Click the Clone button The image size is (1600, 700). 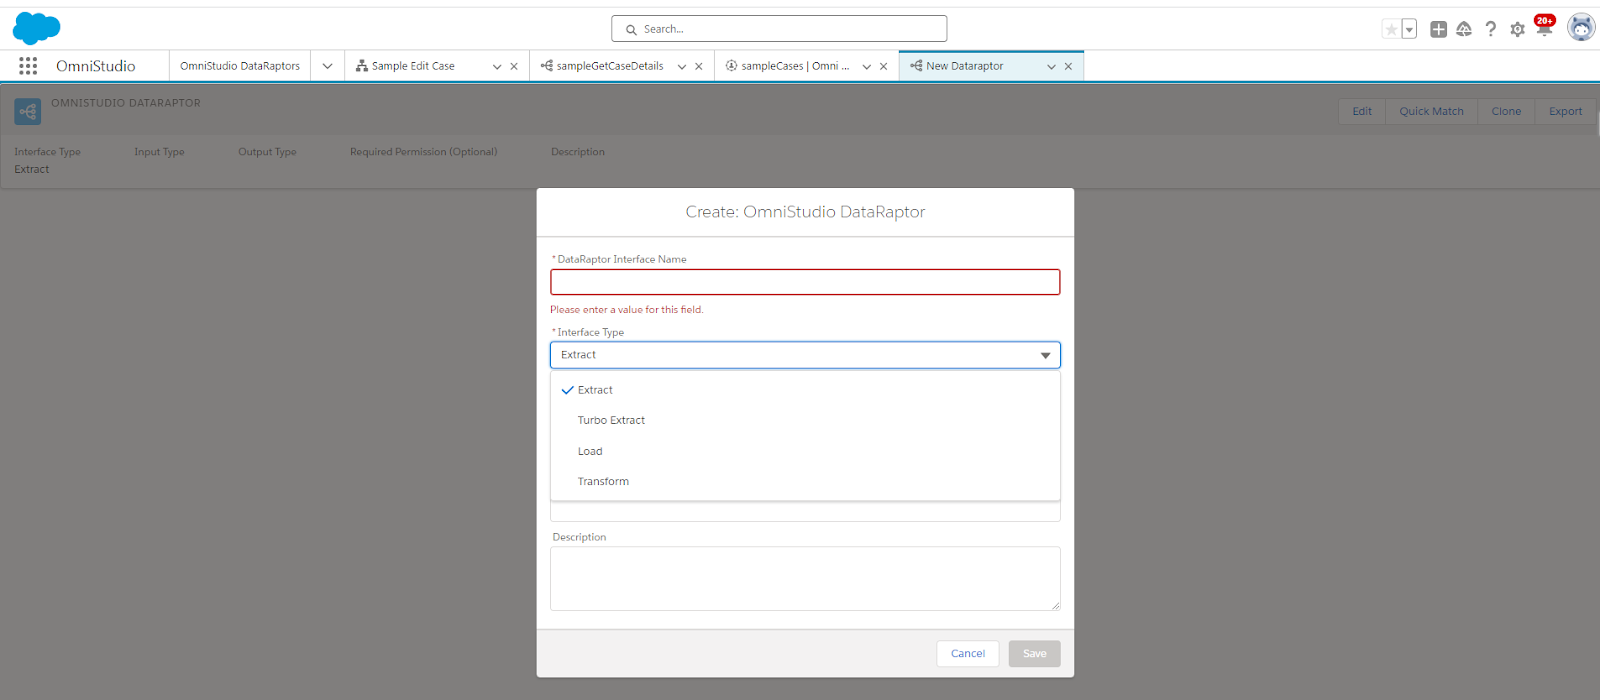coord(1506,111)
